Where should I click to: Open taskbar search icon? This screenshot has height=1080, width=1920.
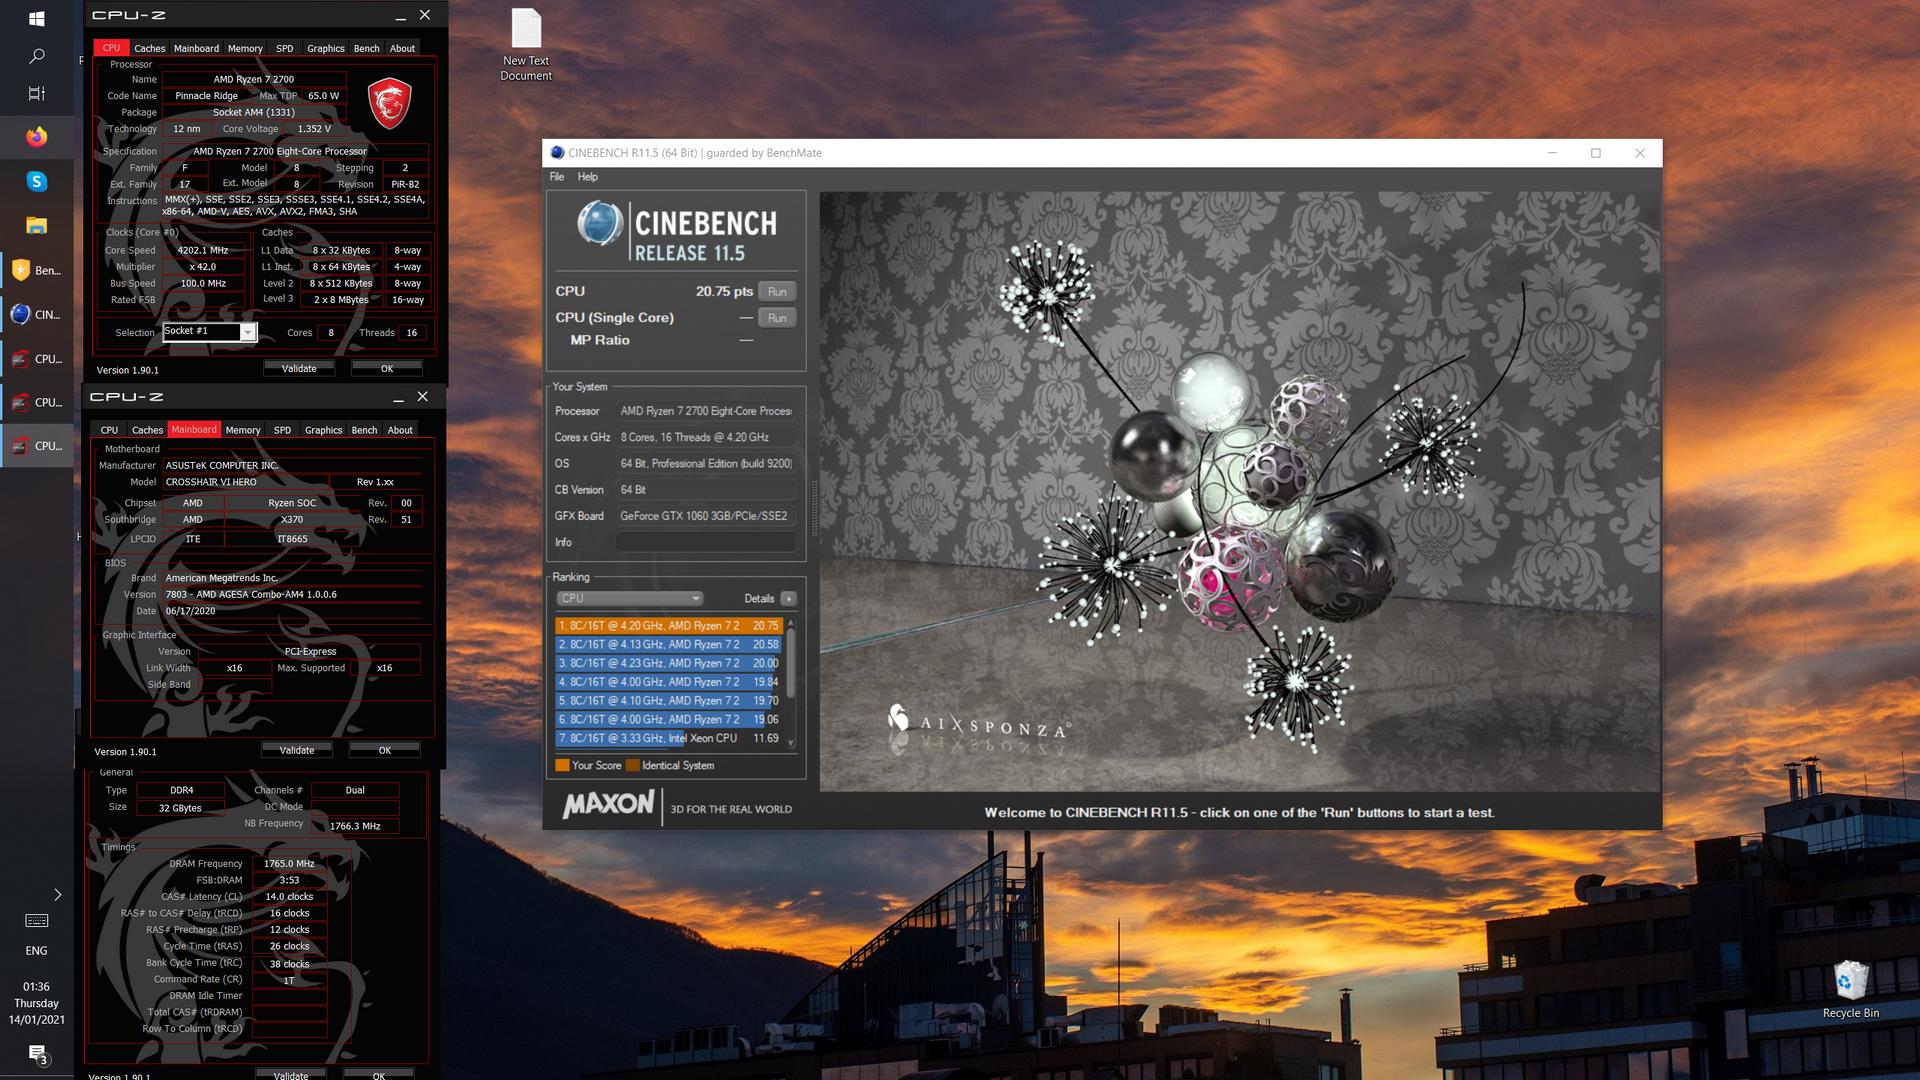[36, 56]
